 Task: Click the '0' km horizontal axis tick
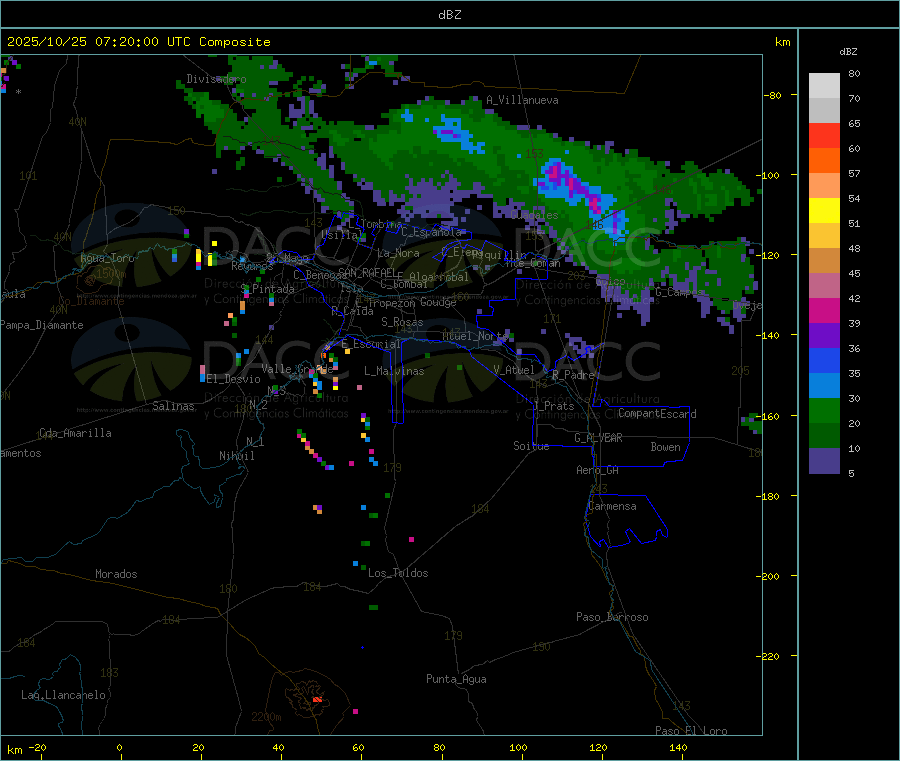coord(119,747)
